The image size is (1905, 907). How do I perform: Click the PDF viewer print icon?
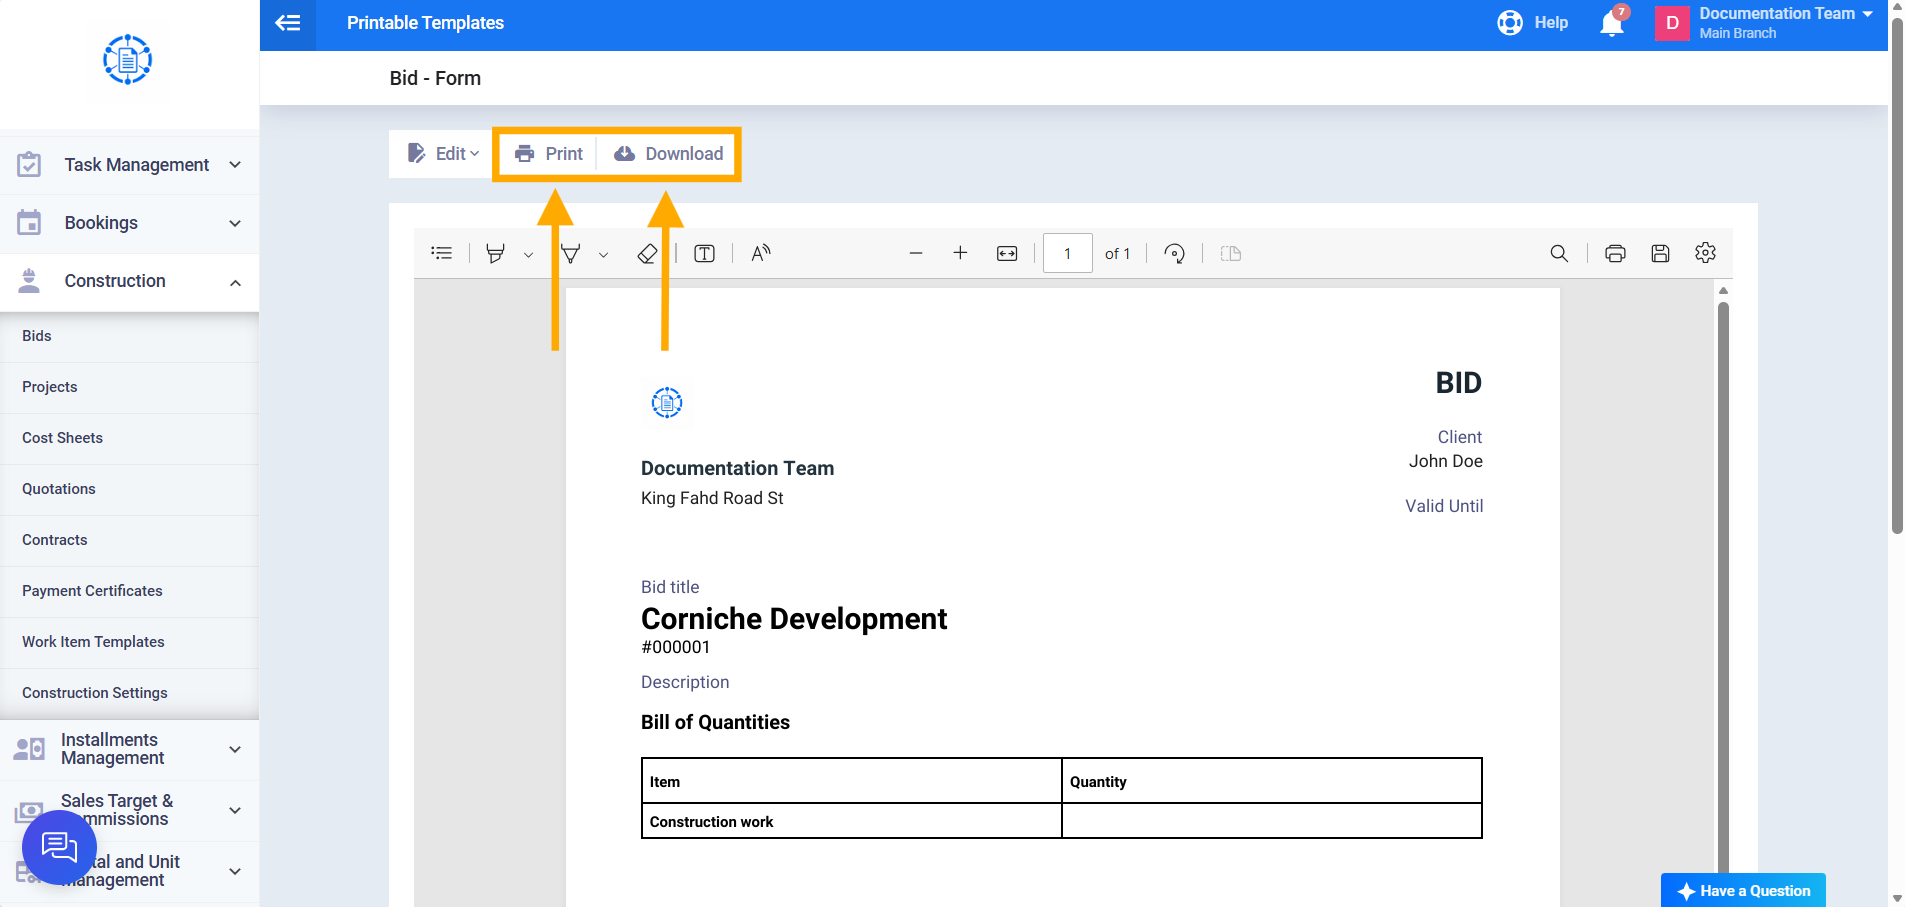pyautogui.click(x=1615, y=254)
